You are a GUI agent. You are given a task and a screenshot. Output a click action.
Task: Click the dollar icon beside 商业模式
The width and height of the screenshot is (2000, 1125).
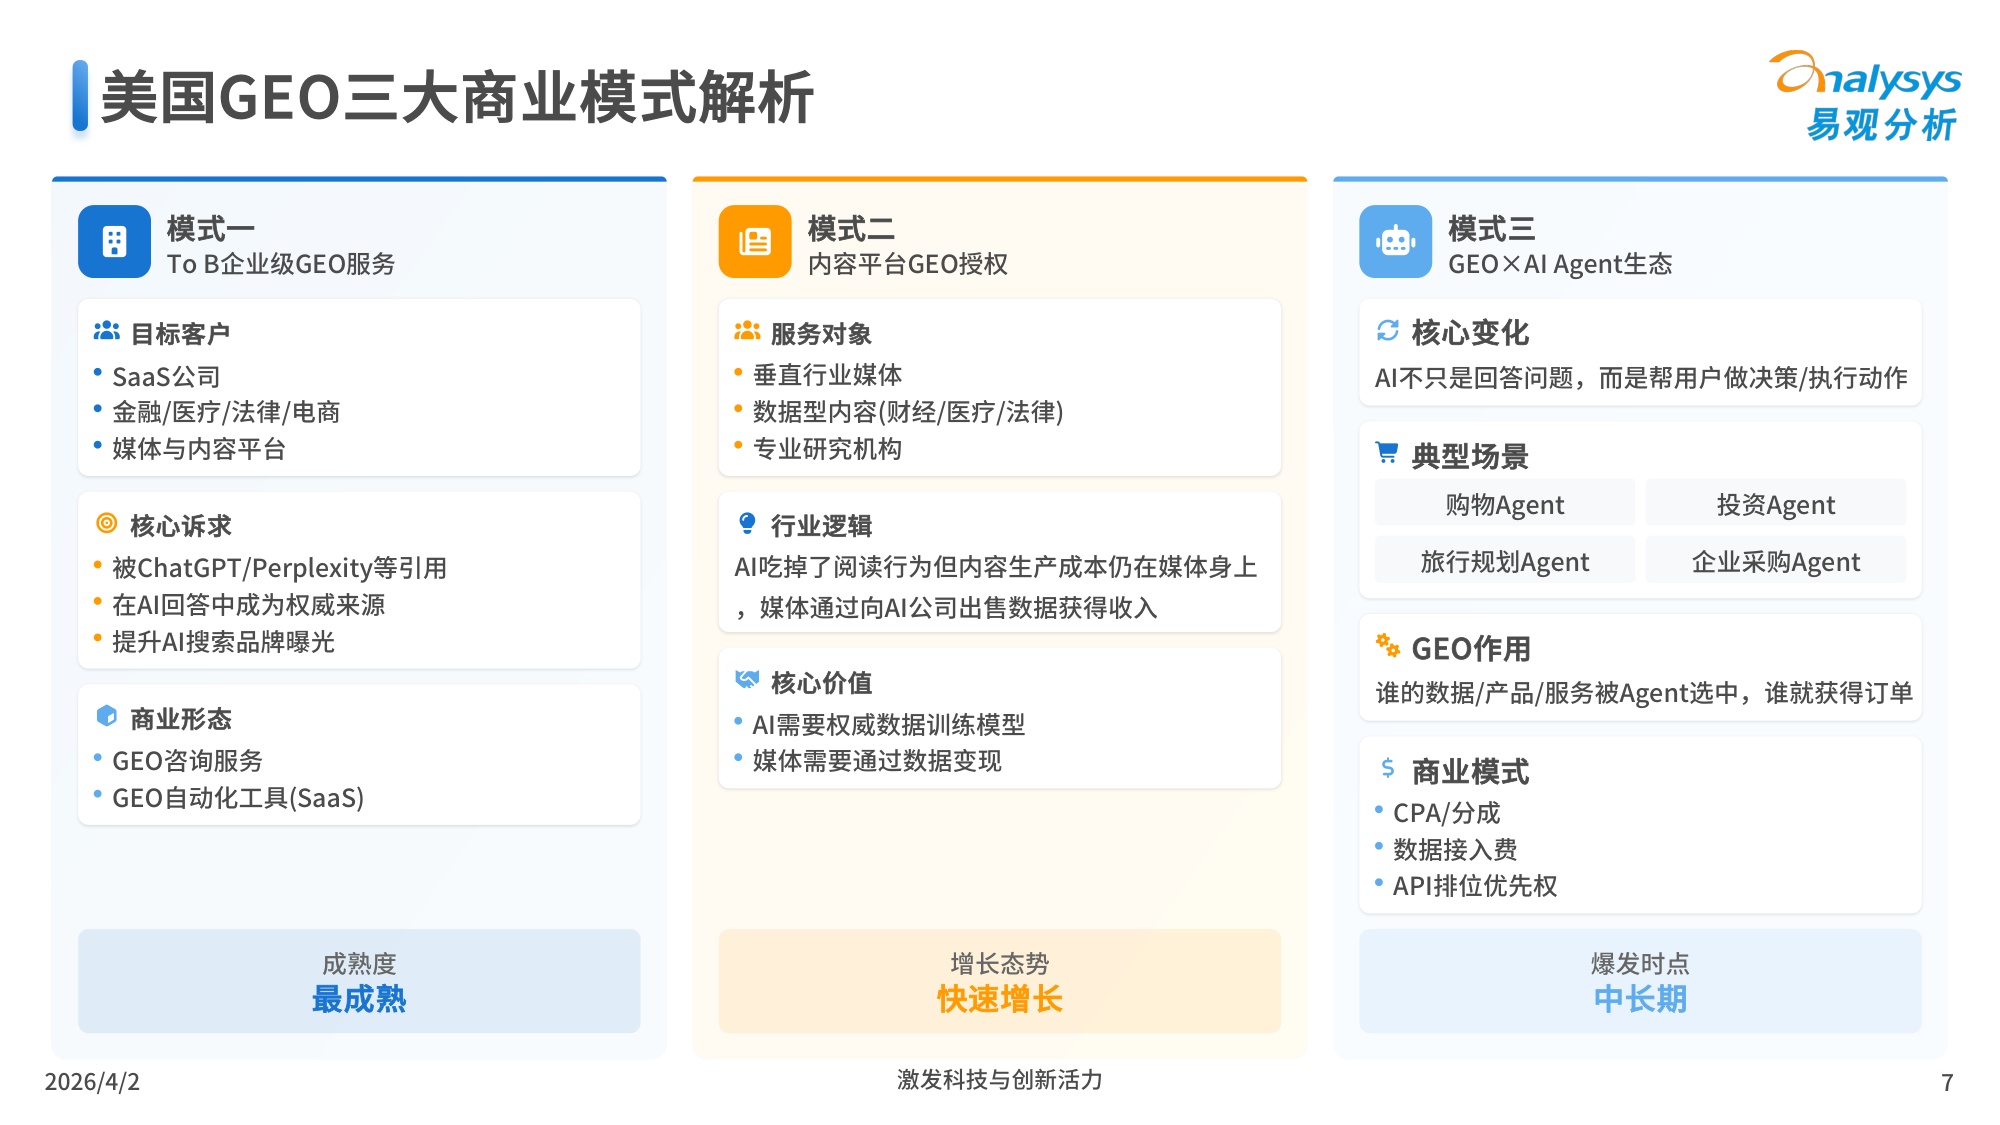(1387, 768)
